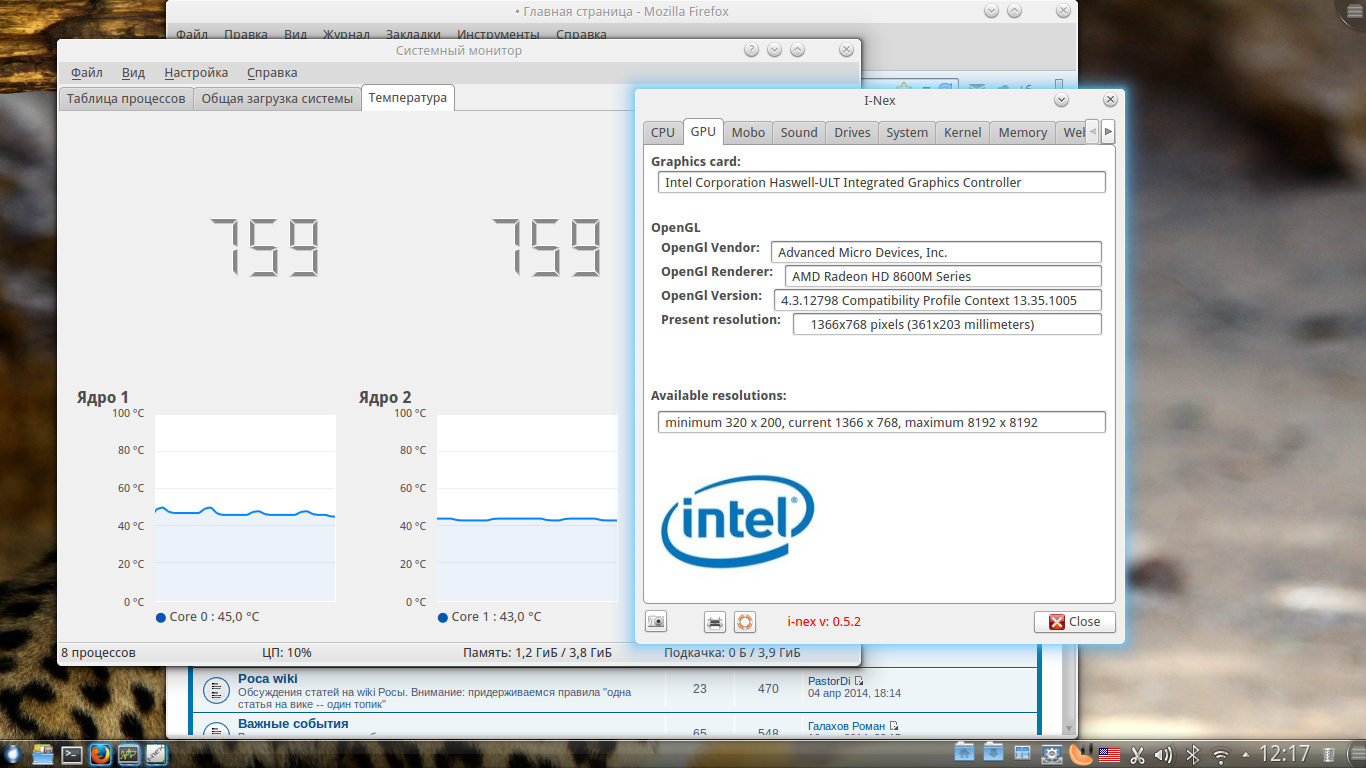Click the Present resolution field
Screen dimensions: 1366x768
[947, 324]
